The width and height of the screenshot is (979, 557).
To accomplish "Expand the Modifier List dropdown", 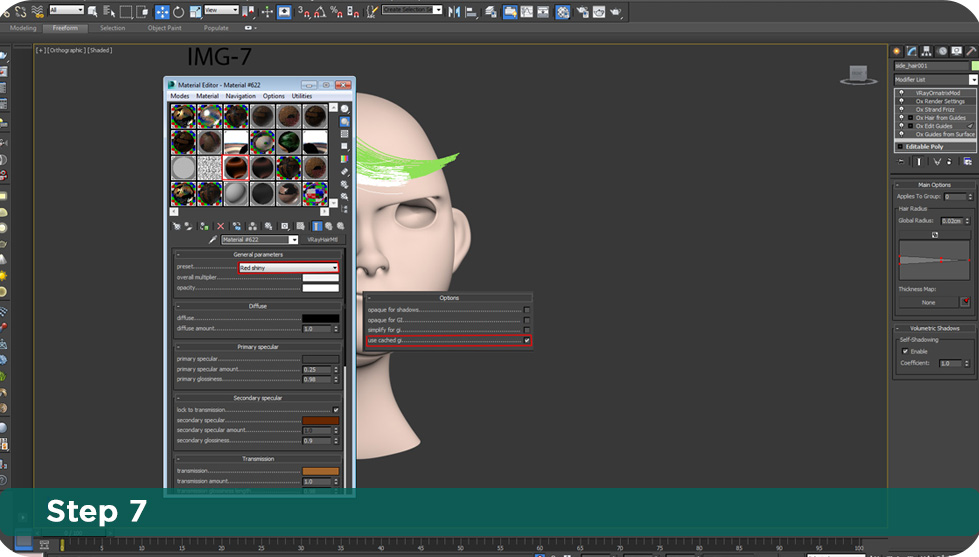I will pyautogui.click(x=973, y=79).
